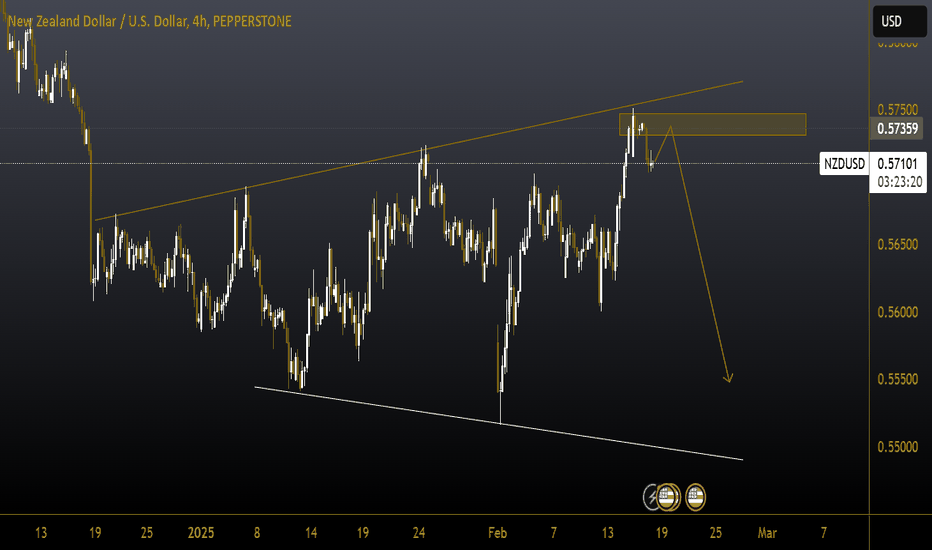This screenshot has width=932, height=550.
Task: Click the 14 date label on time axis
Action: coord(311,533)
